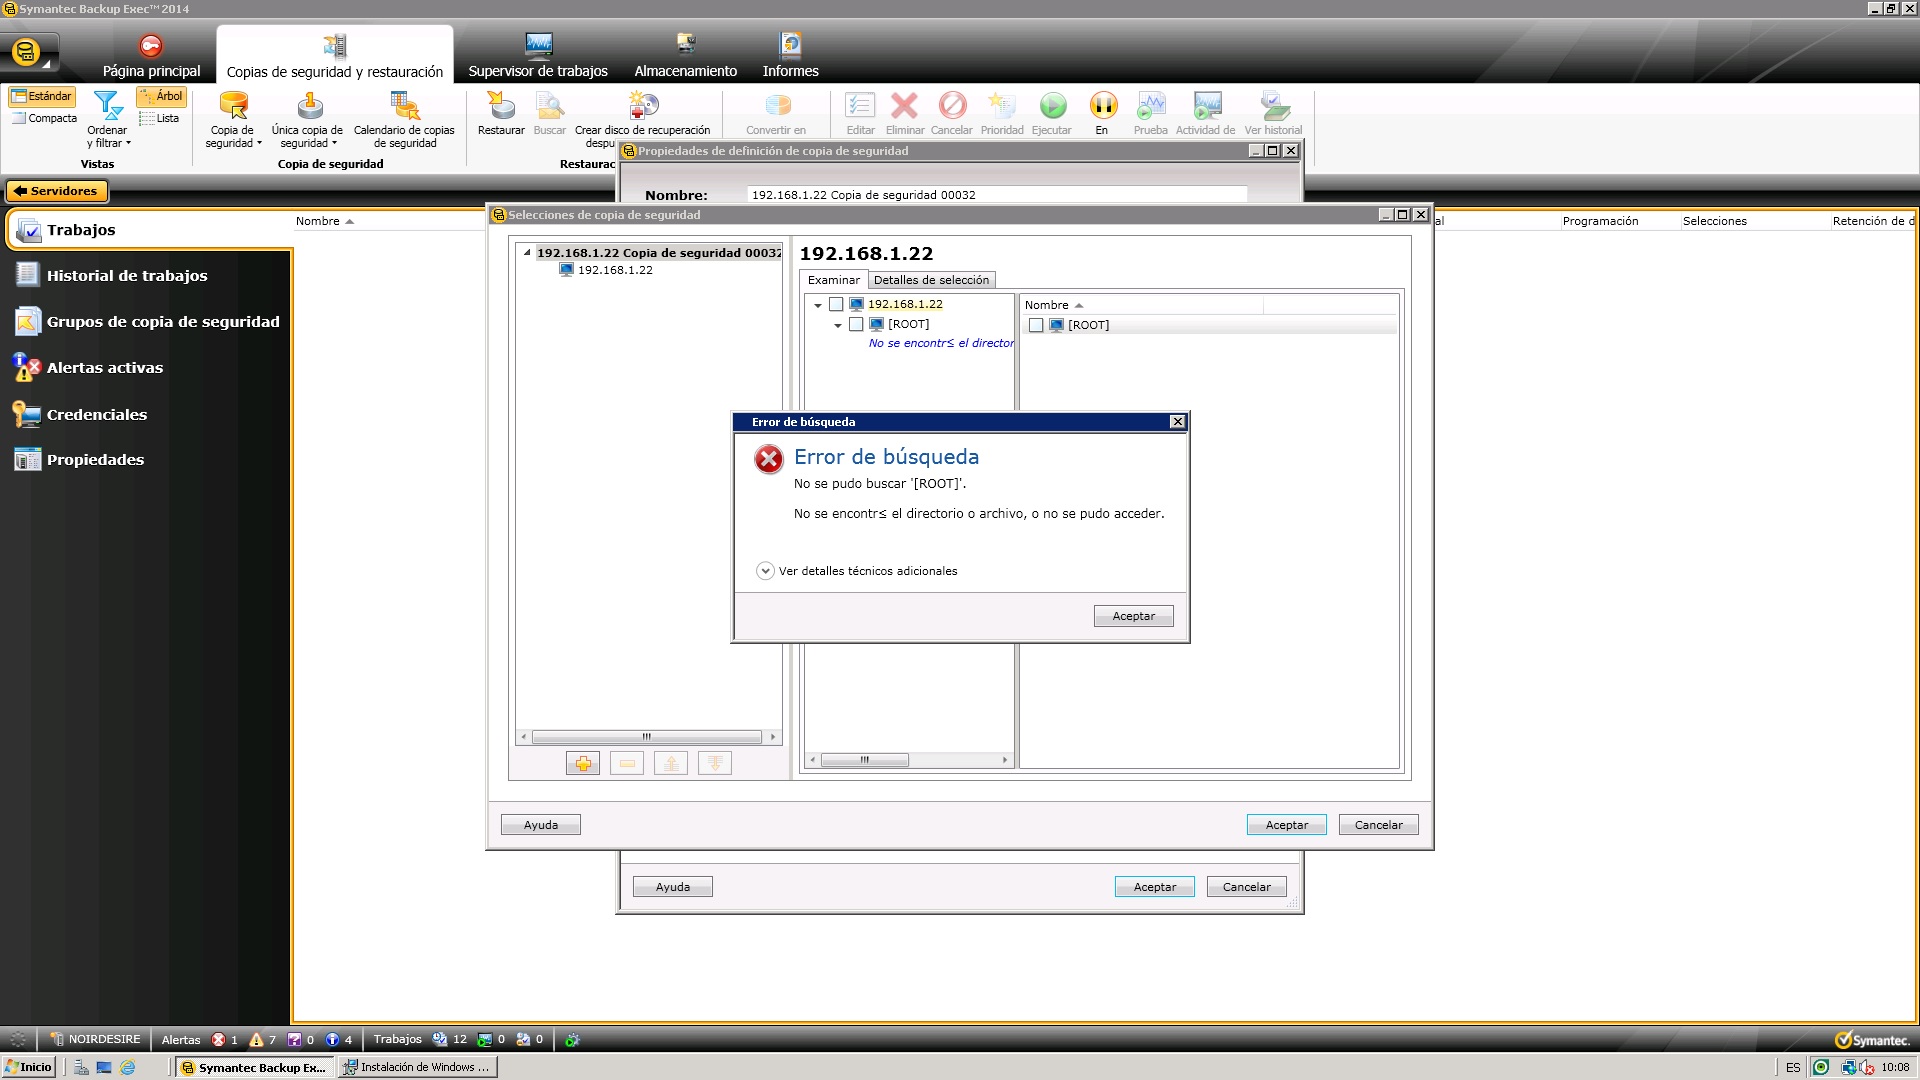The width and height of the screenshot is (1920, 1080).
Task: Click the move down arrow button
Action: coord(715,764)
